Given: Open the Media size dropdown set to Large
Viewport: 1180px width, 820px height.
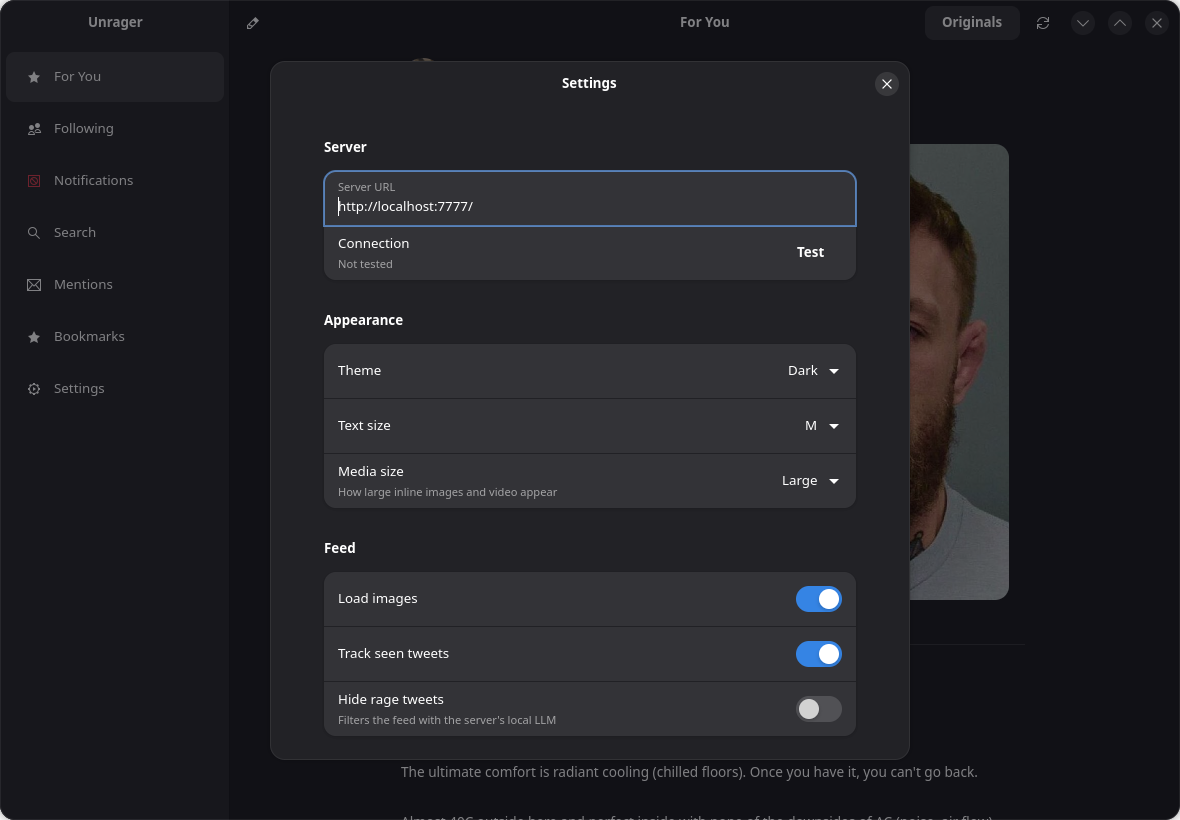Looking at the screenshot, I should 810,481.
